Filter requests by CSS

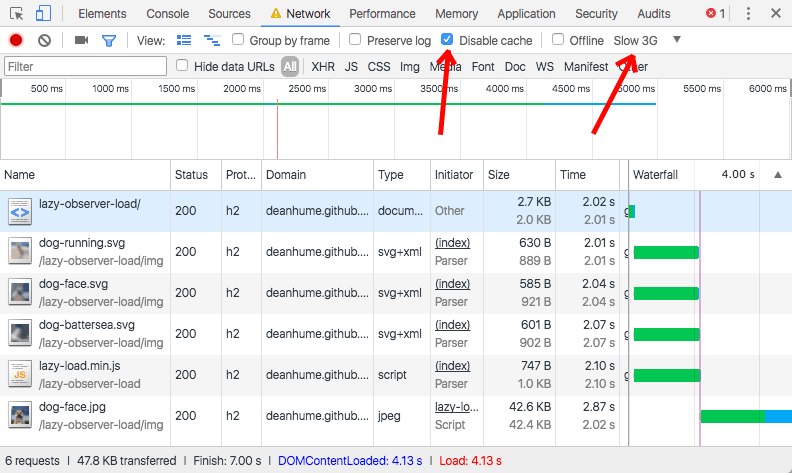[379, 67]
